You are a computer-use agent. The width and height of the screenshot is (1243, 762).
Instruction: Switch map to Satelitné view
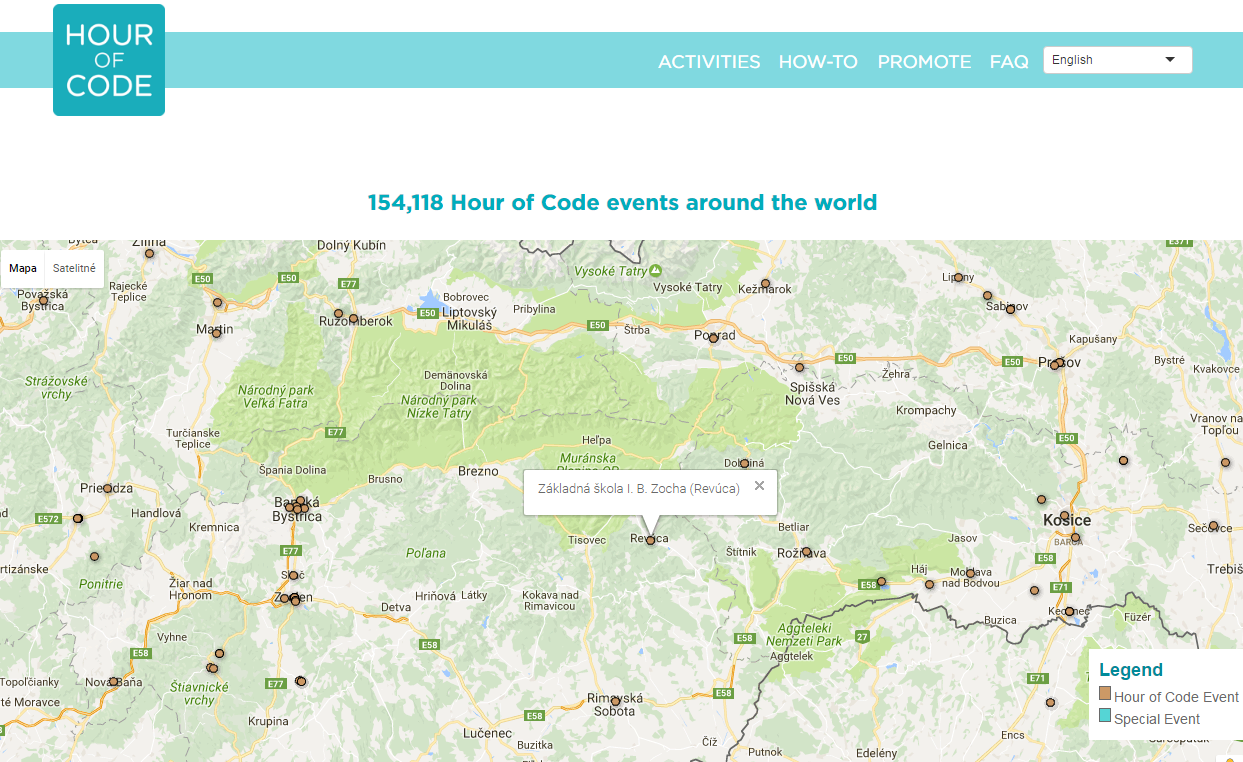74,268
